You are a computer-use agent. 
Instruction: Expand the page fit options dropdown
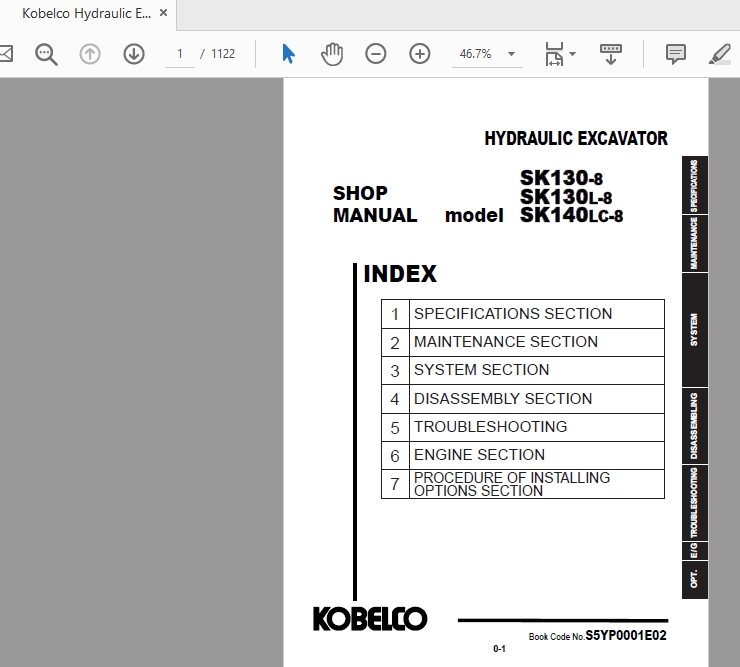[572, 54]
